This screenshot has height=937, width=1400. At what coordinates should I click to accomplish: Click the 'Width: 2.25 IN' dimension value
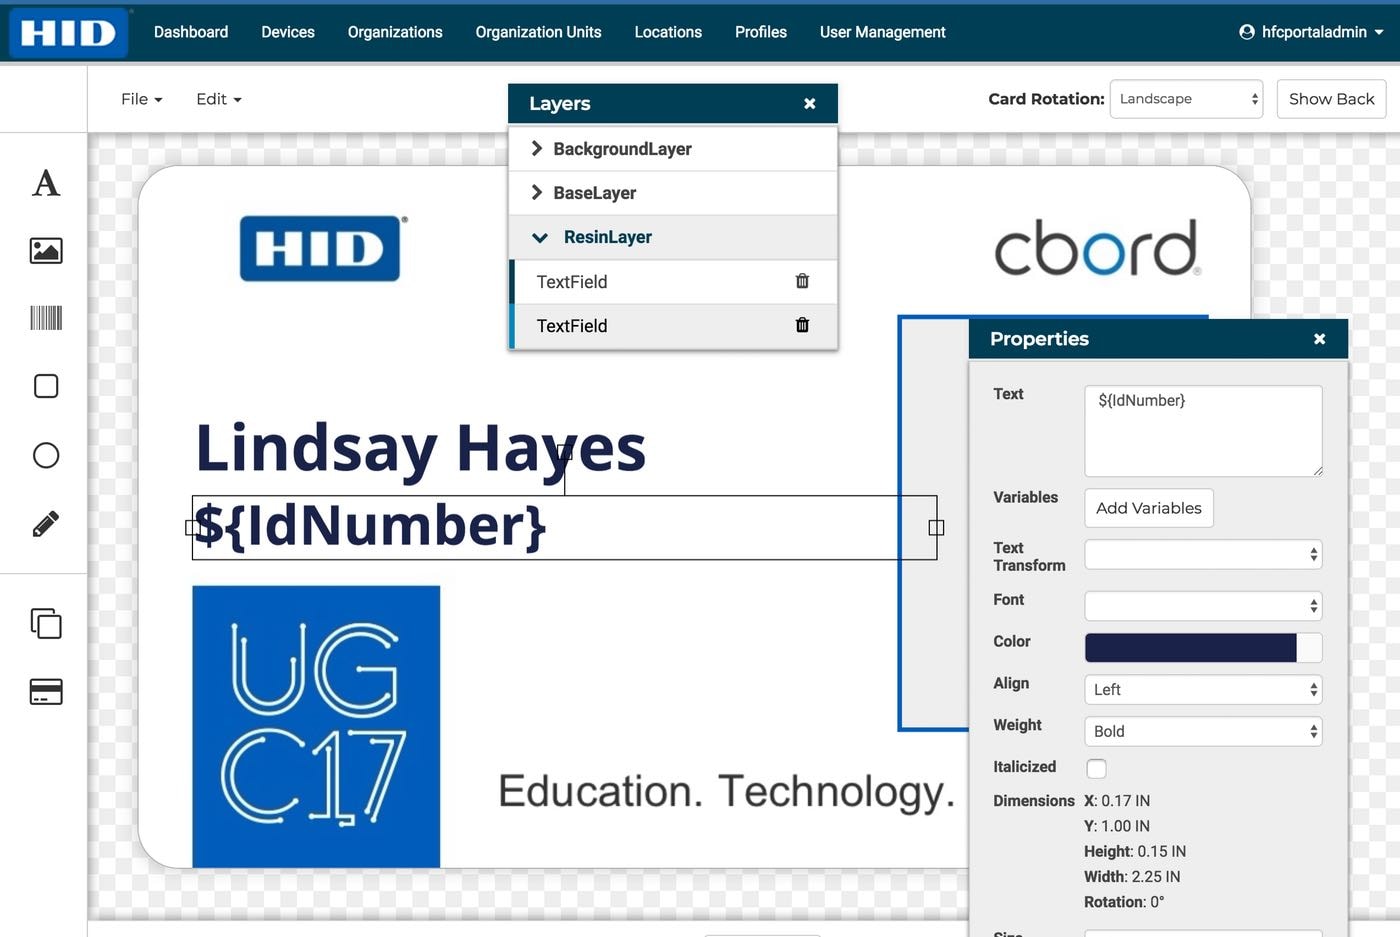click(x=1132, y=876)
